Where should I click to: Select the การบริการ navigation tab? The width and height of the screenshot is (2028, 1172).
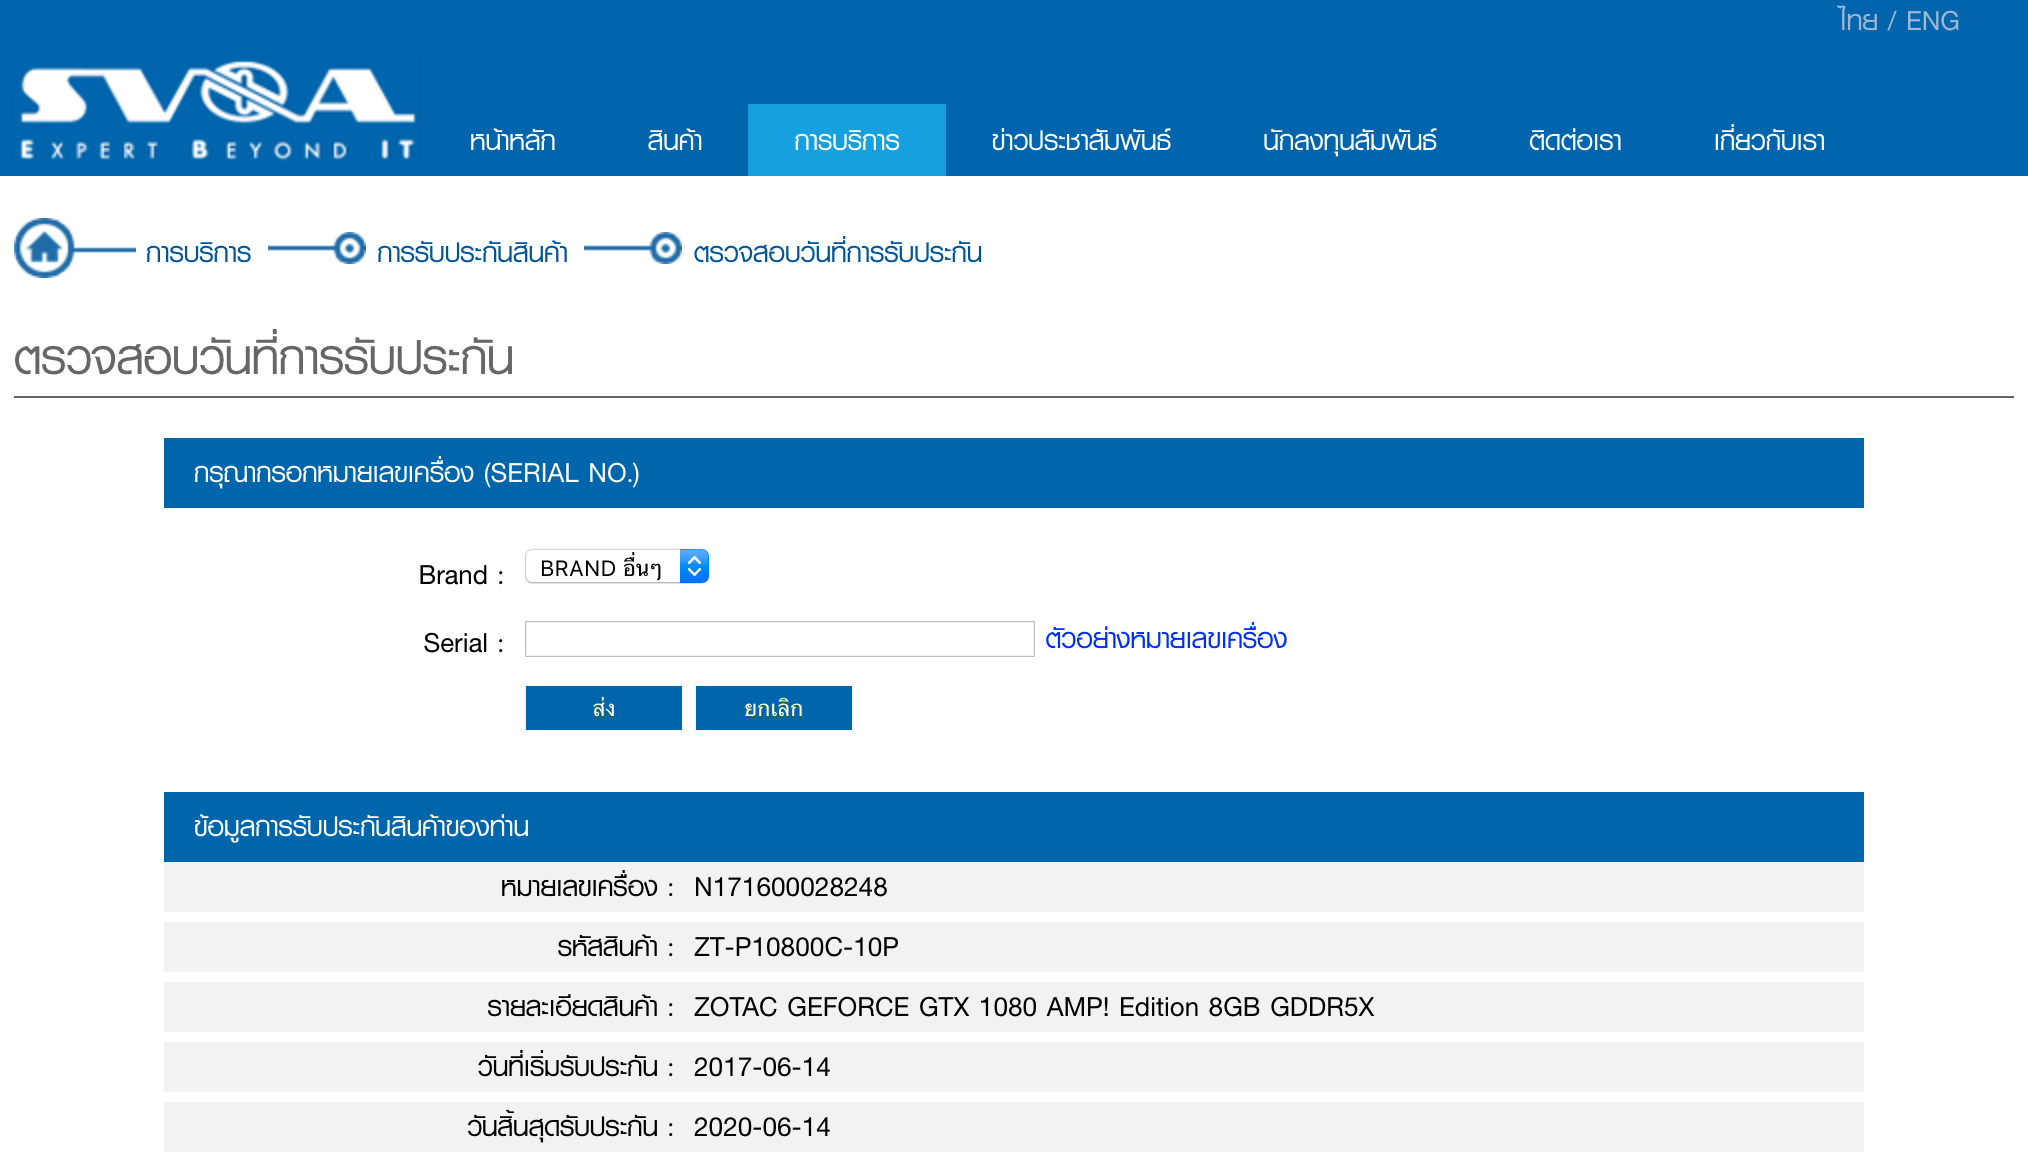coord(846,141)
